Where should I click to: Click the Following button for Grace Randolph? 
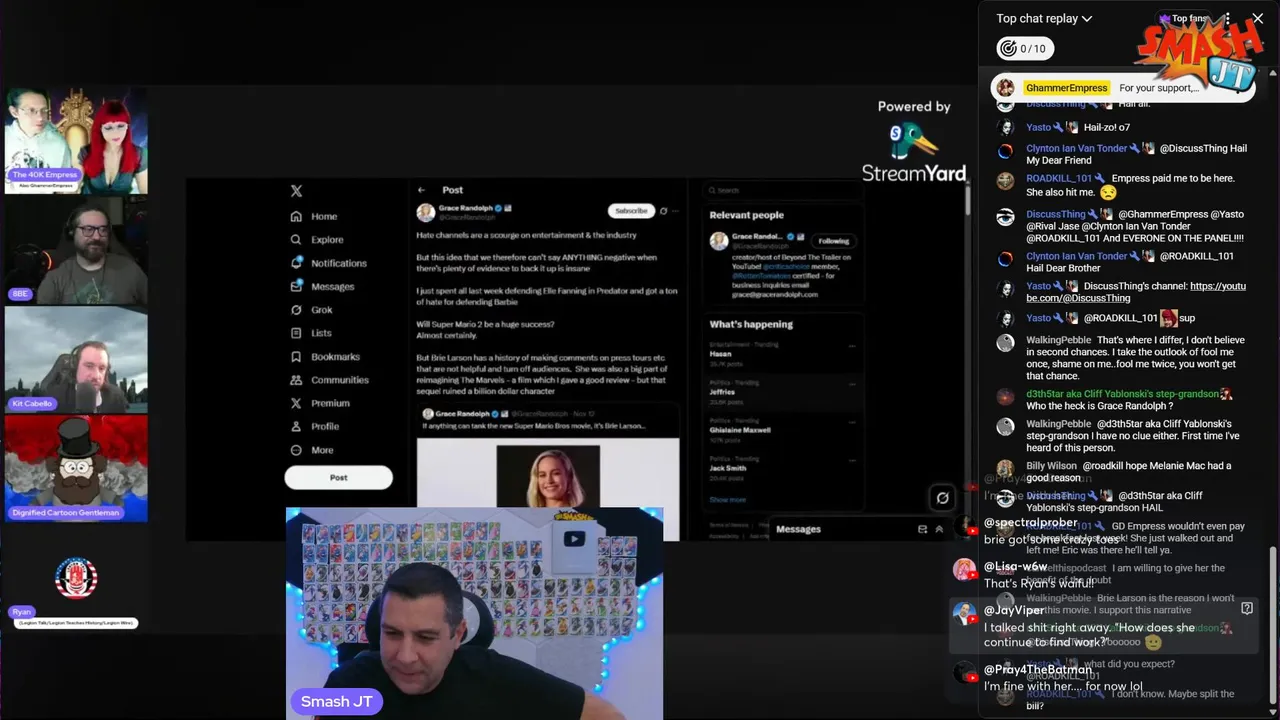click(833, 241)
